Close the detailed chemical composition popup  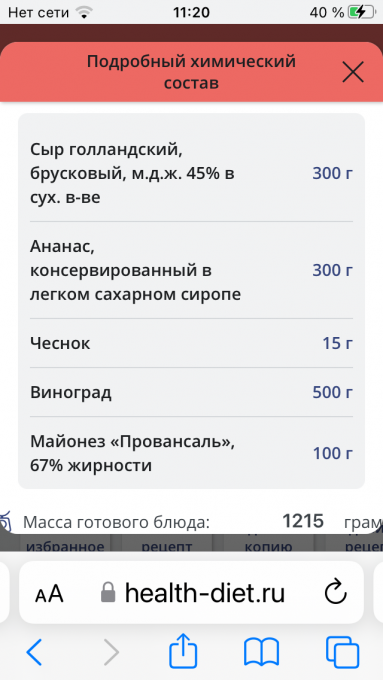[x=353, y=72]
